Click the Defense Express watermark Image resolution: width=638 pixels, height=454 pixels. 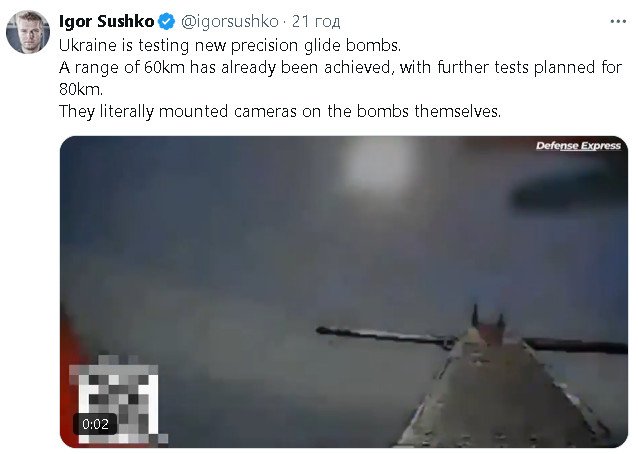[578, 146]
